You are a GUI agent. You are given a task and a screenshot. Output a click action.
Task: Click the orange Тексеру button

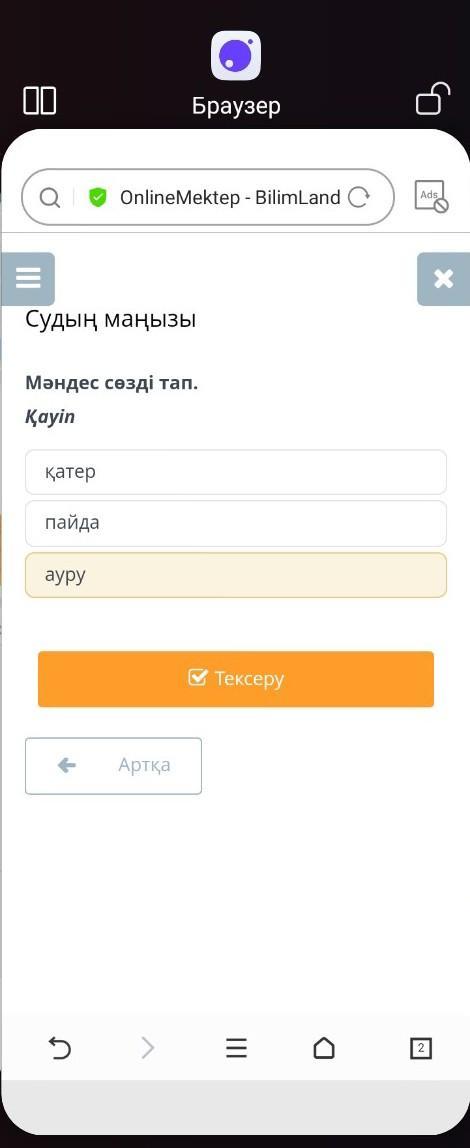[x=236, y=679]
